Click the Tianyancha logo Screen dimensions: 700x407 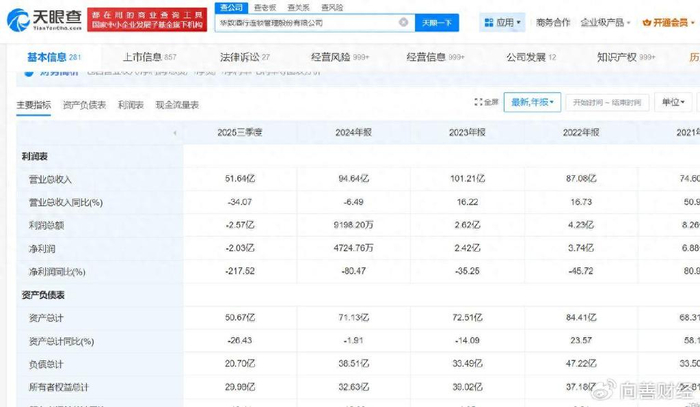click(44, 19)
